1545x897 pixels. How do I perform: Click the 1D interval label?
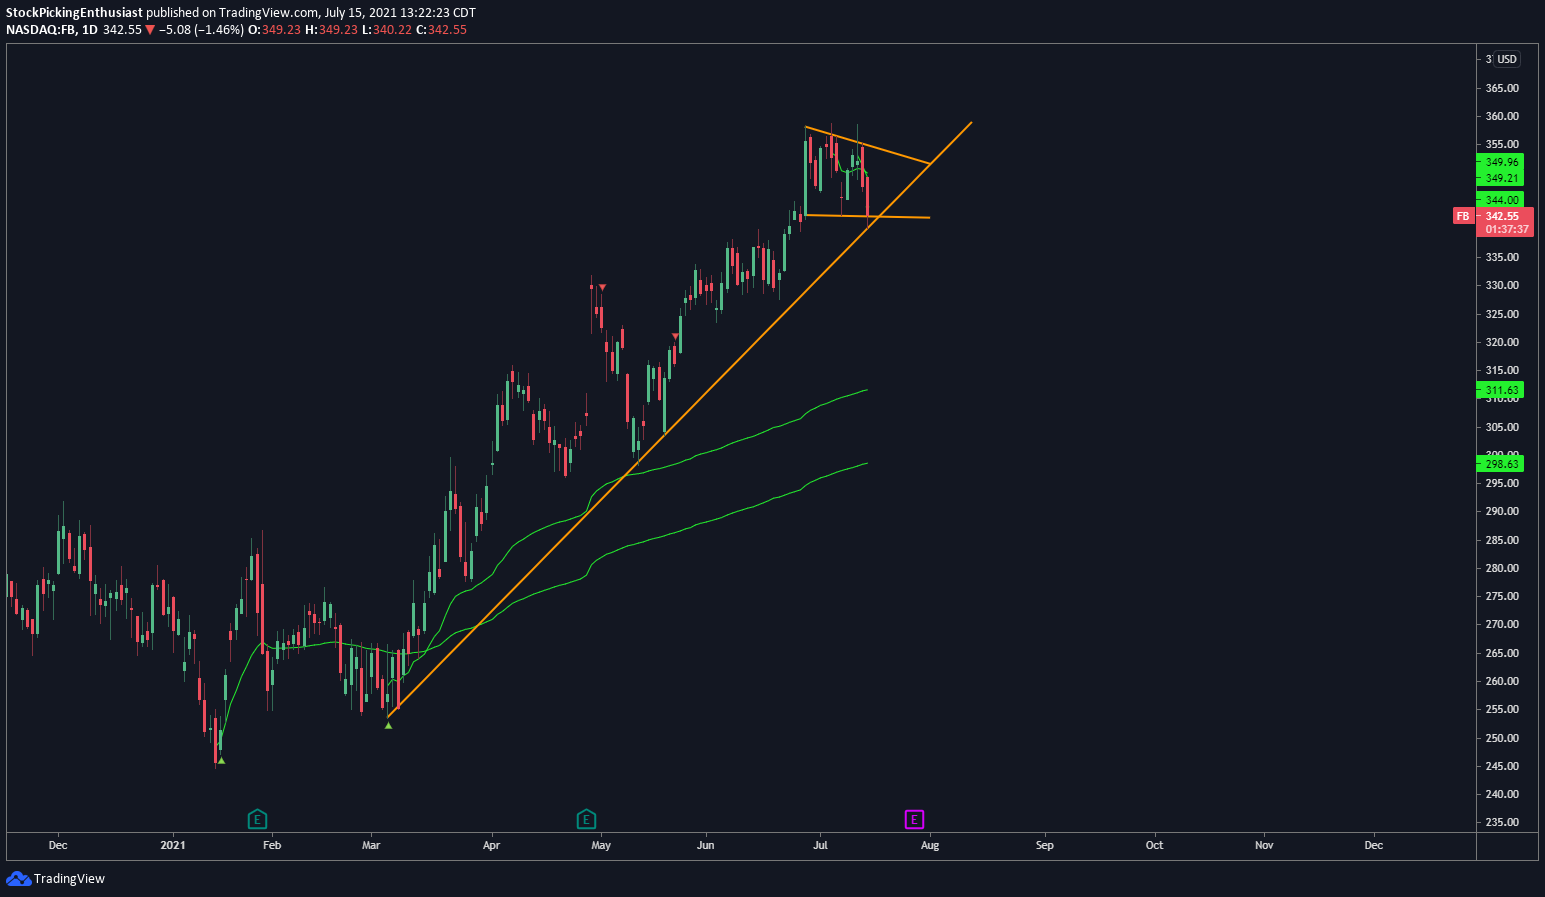(x=90, y=30)
